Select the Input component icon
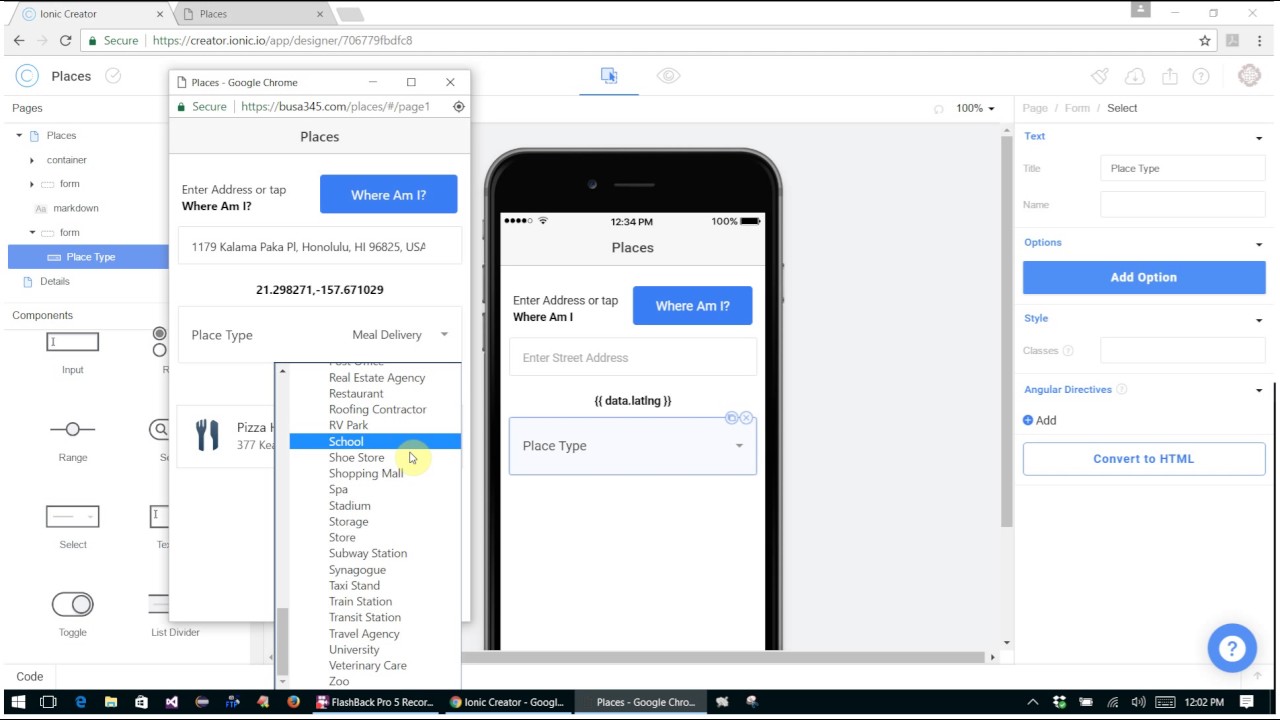The image size is (1280, 720). tap(73, 342)
